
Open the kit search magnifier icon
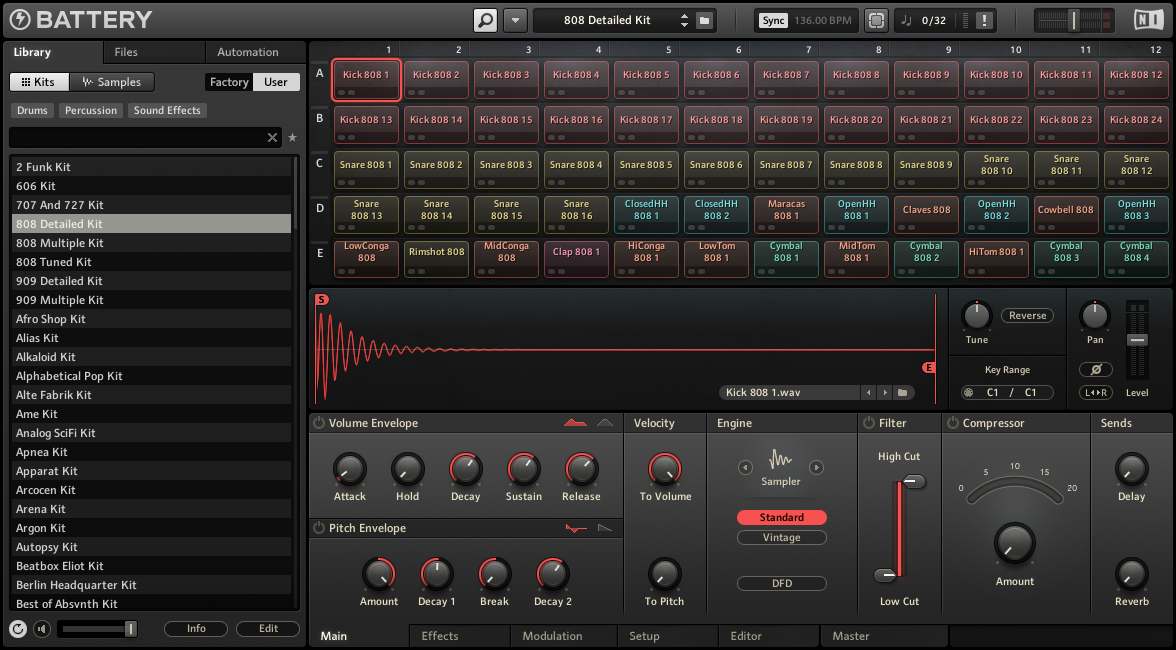485,20
